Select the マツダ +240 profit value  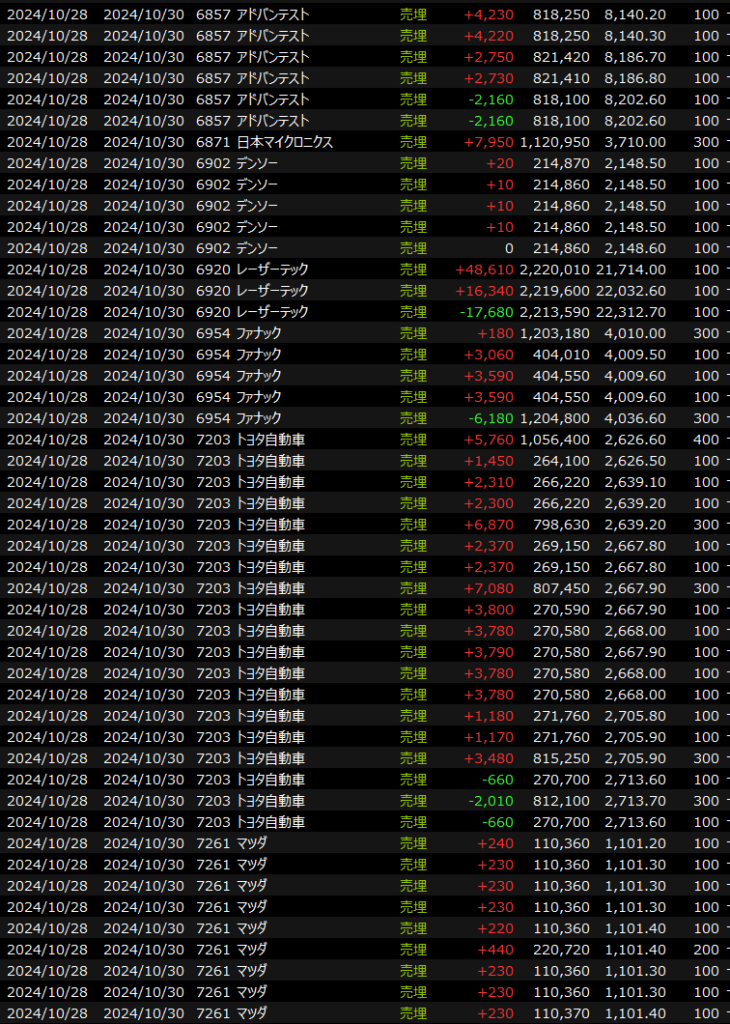[495, 843]
